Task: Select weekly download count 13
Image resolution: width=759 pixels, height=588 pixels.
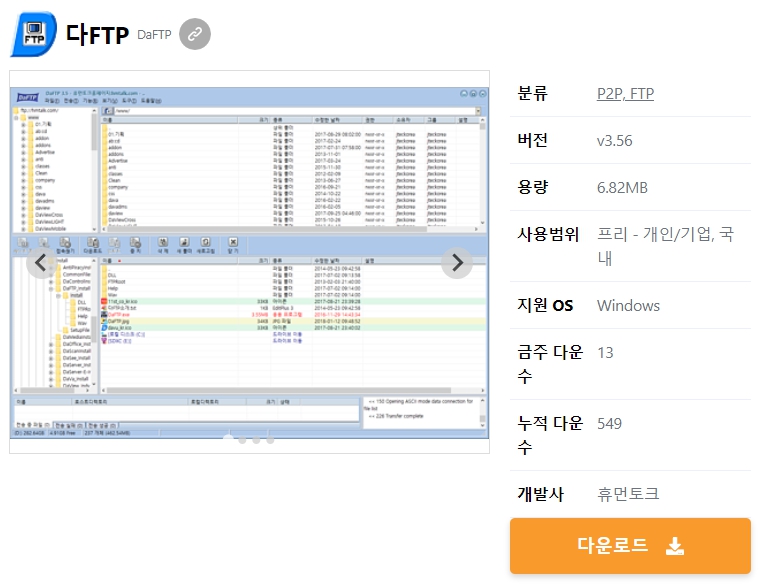Action: 605,353
